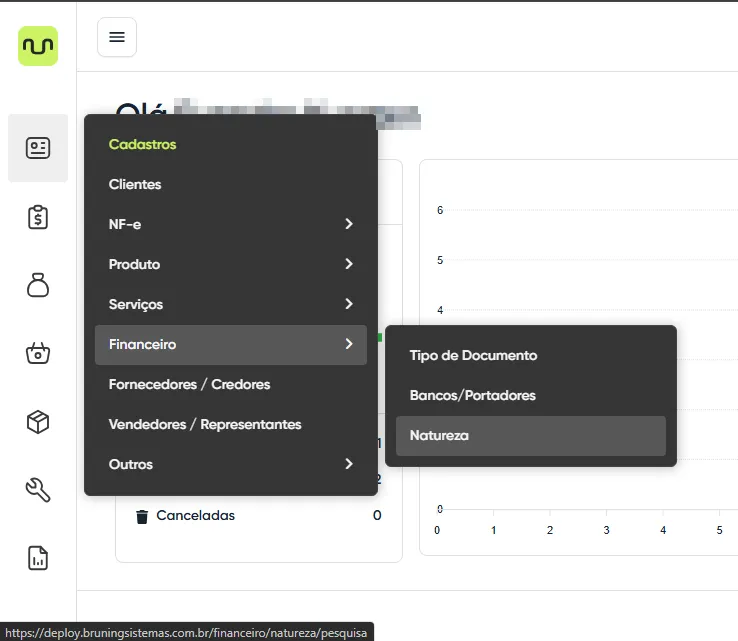This screenshot has height=641, width=738.
Task: Open Fornecedores / Credores menu entry
Action: click(x=189, y=384)
